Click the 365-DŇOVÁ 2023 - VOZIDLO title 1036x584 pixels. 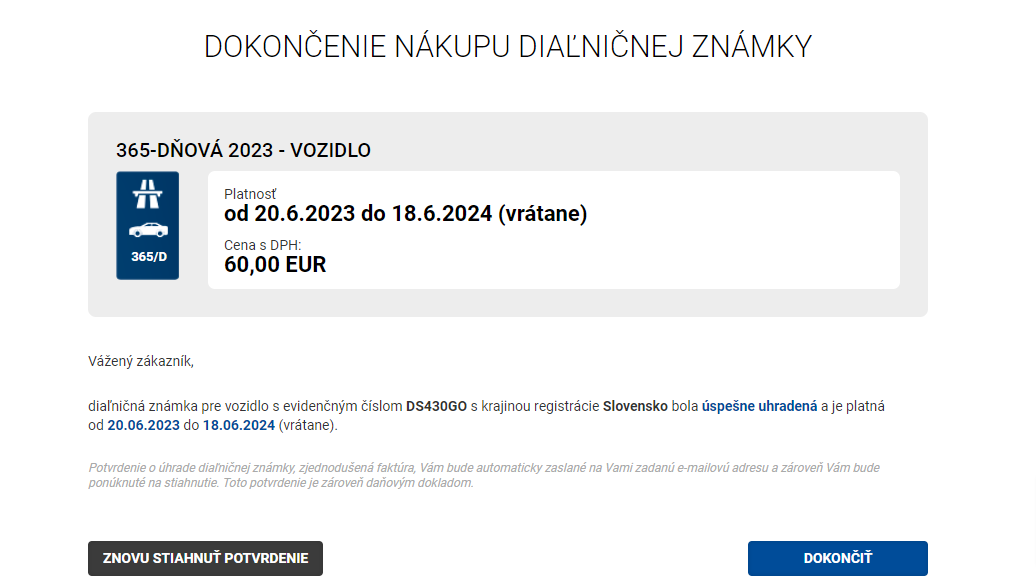[x=243, y=151]
